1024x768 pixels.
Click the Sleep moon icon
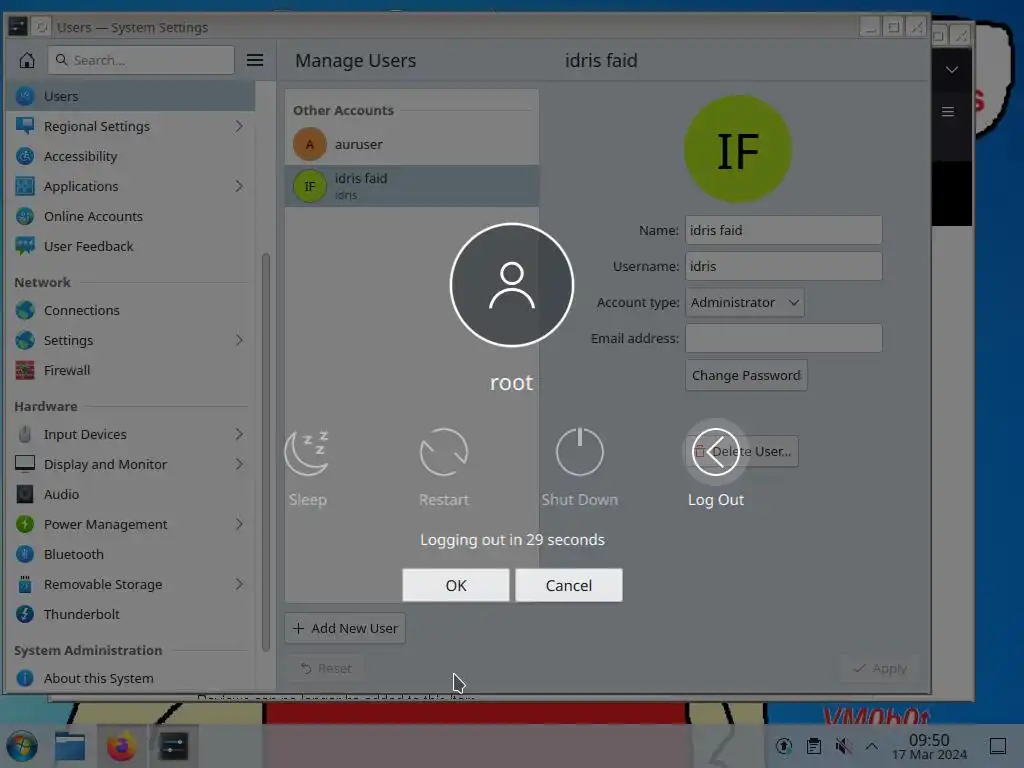pos(308,453)
